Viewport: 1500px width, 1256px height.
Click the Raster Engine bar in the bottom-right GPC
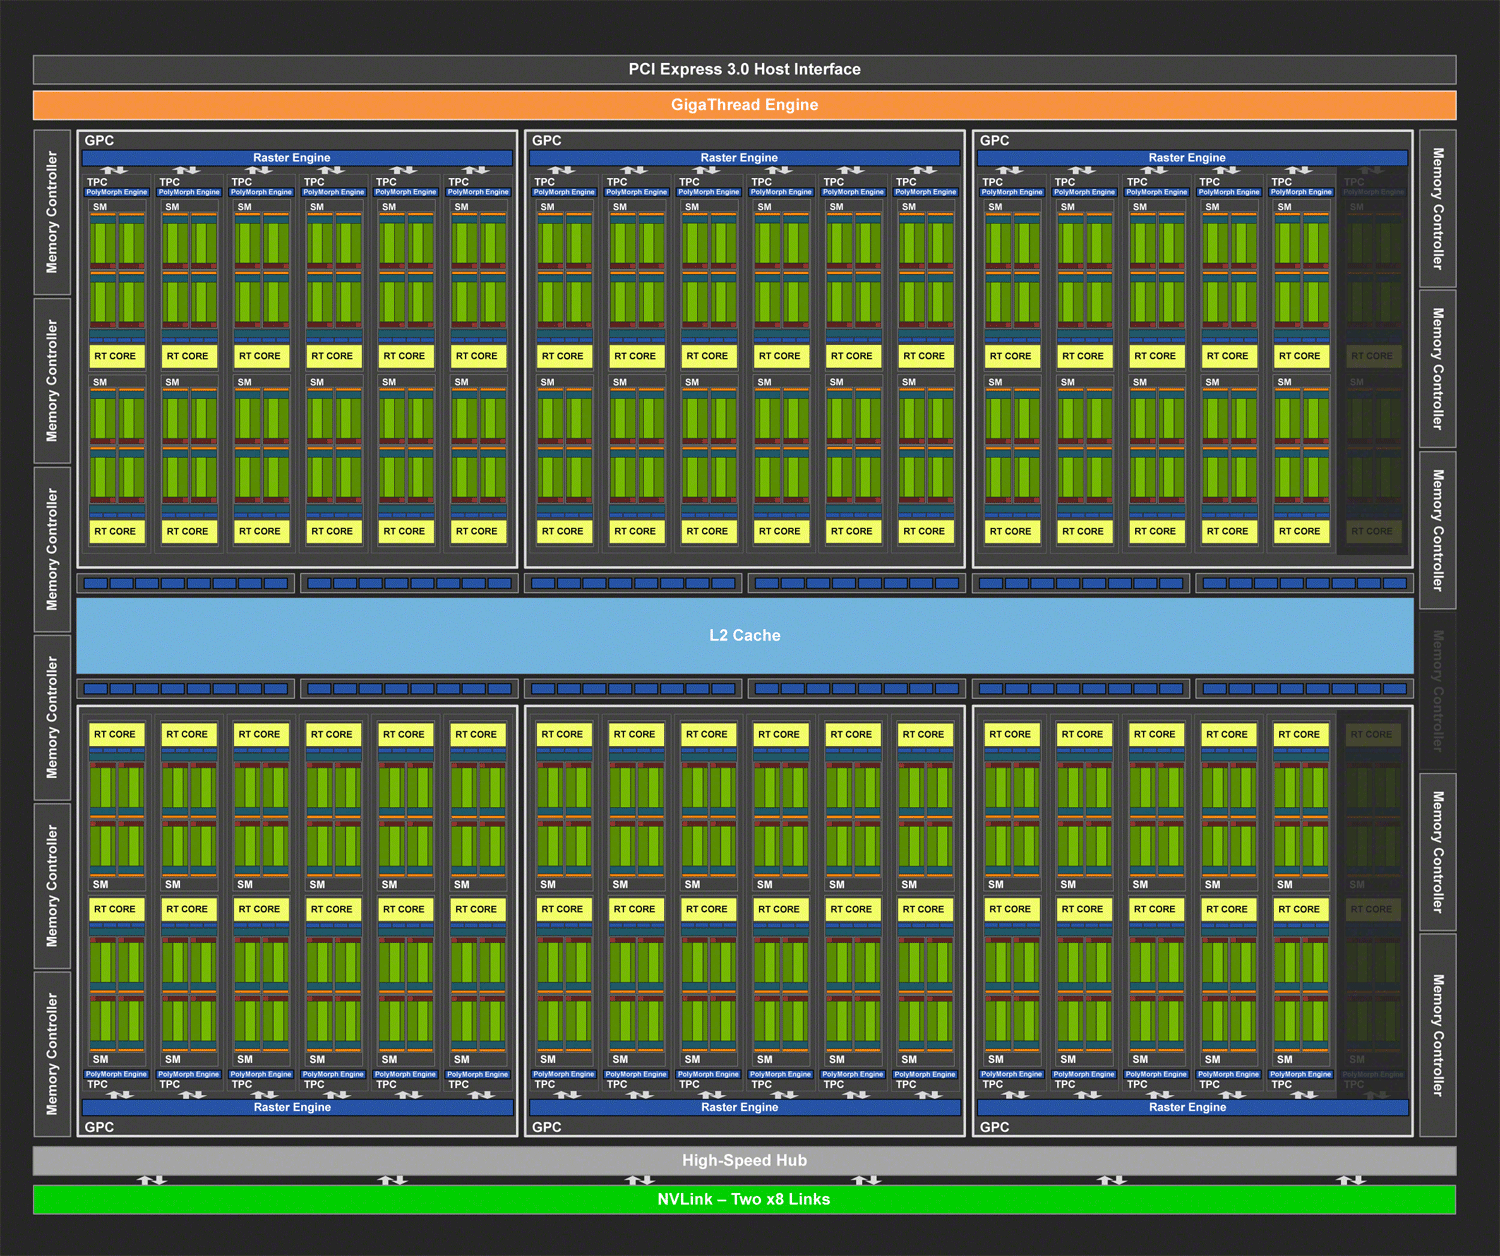[1192, 1107]
